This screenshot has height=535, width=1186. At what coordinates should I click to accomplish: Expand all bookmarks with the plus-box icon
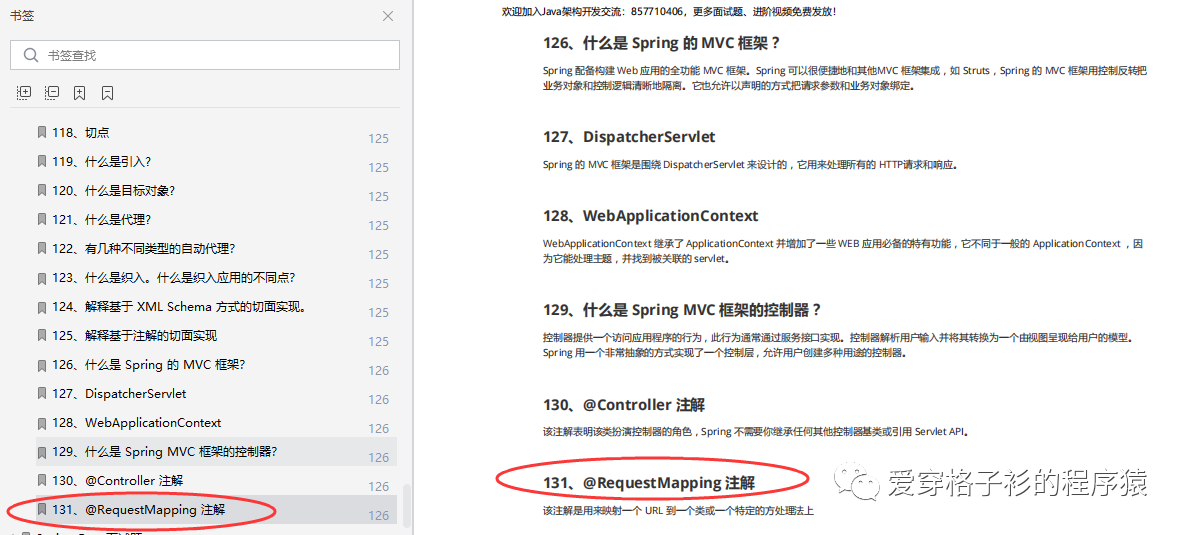coord(24,93)
